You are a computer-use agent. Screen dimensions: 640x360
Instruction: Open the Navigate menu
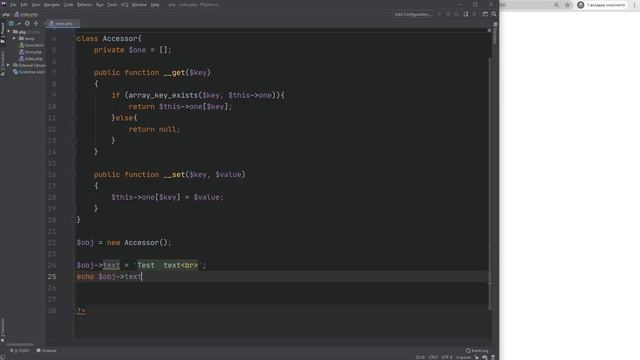[52, 4]
